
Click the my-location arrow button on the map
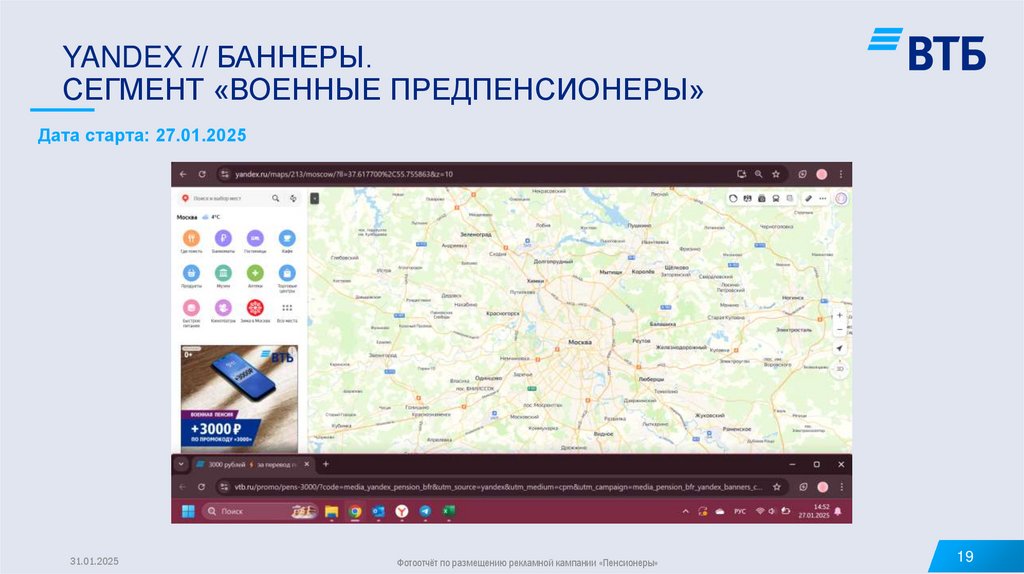(840, 349)
